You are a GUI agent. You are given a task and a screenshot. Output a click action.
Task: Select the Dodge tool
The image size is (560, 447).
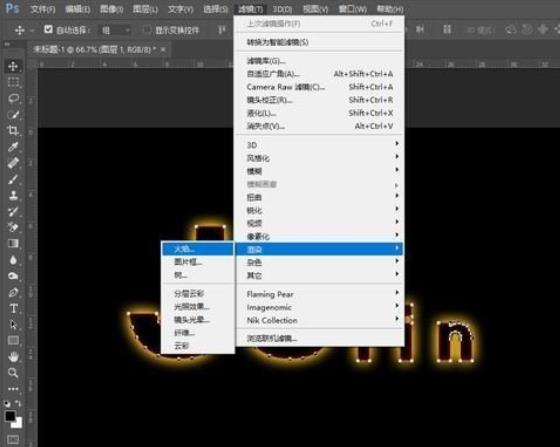[x=13, y=276]
